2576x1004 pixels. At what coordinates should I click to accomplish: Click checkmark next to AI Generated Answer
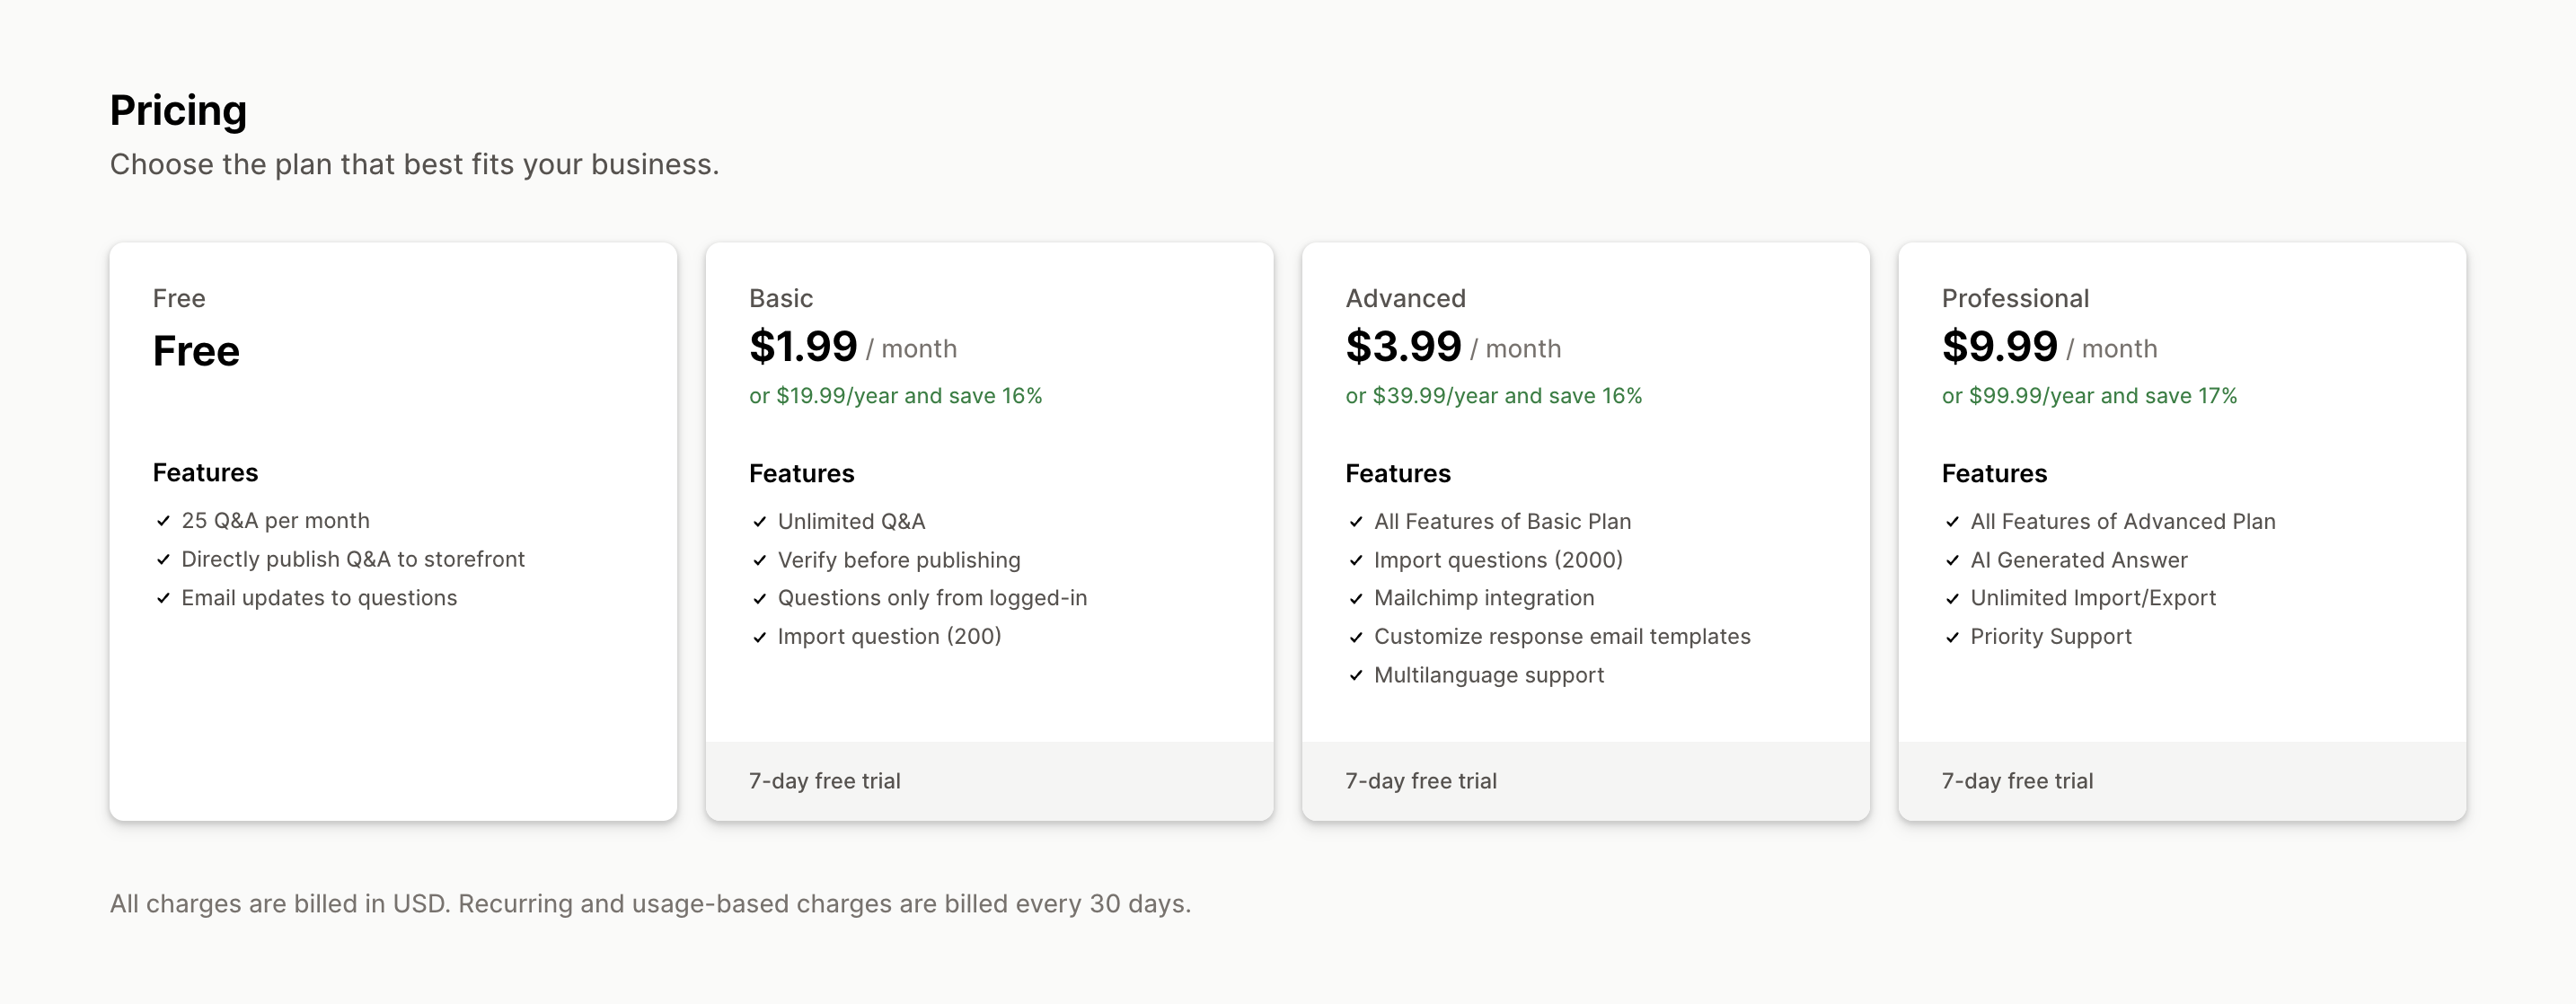[x=1952, y=560]
